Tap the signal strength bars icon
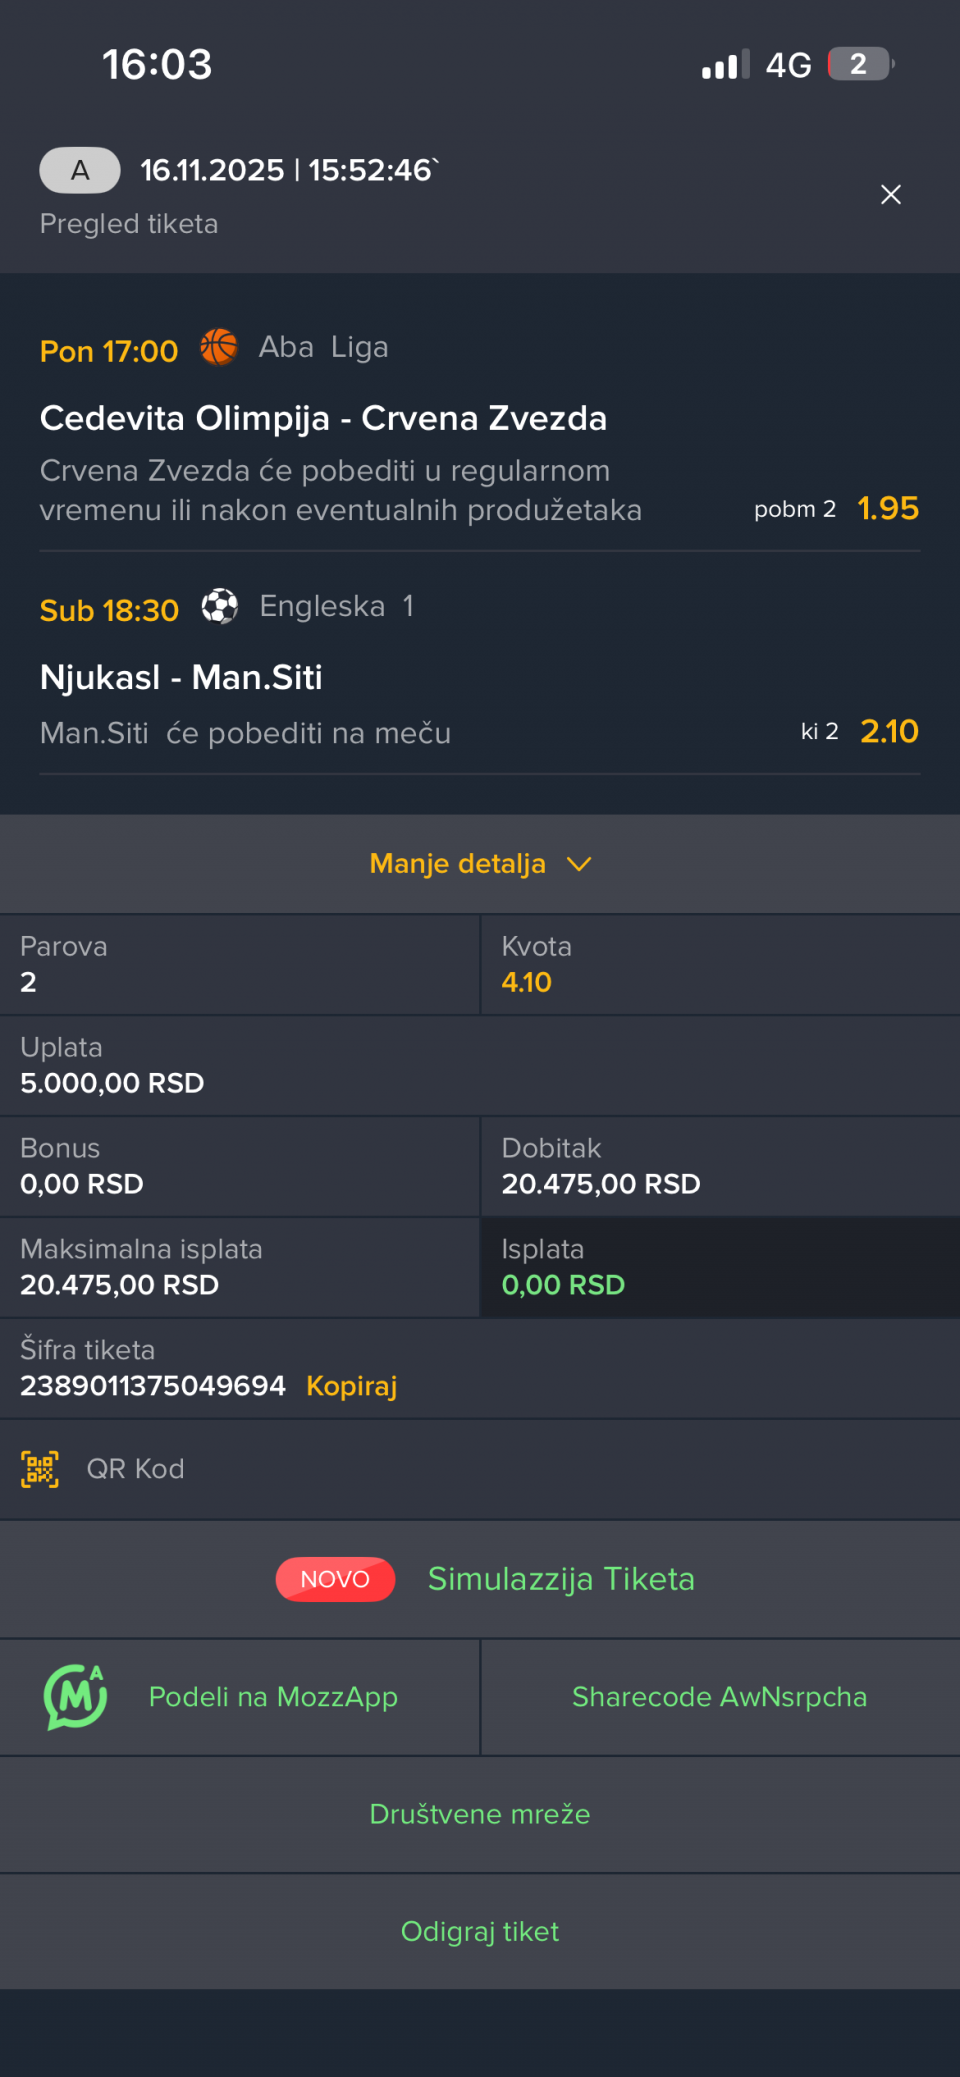The image size is (960, 2077). 725,66
